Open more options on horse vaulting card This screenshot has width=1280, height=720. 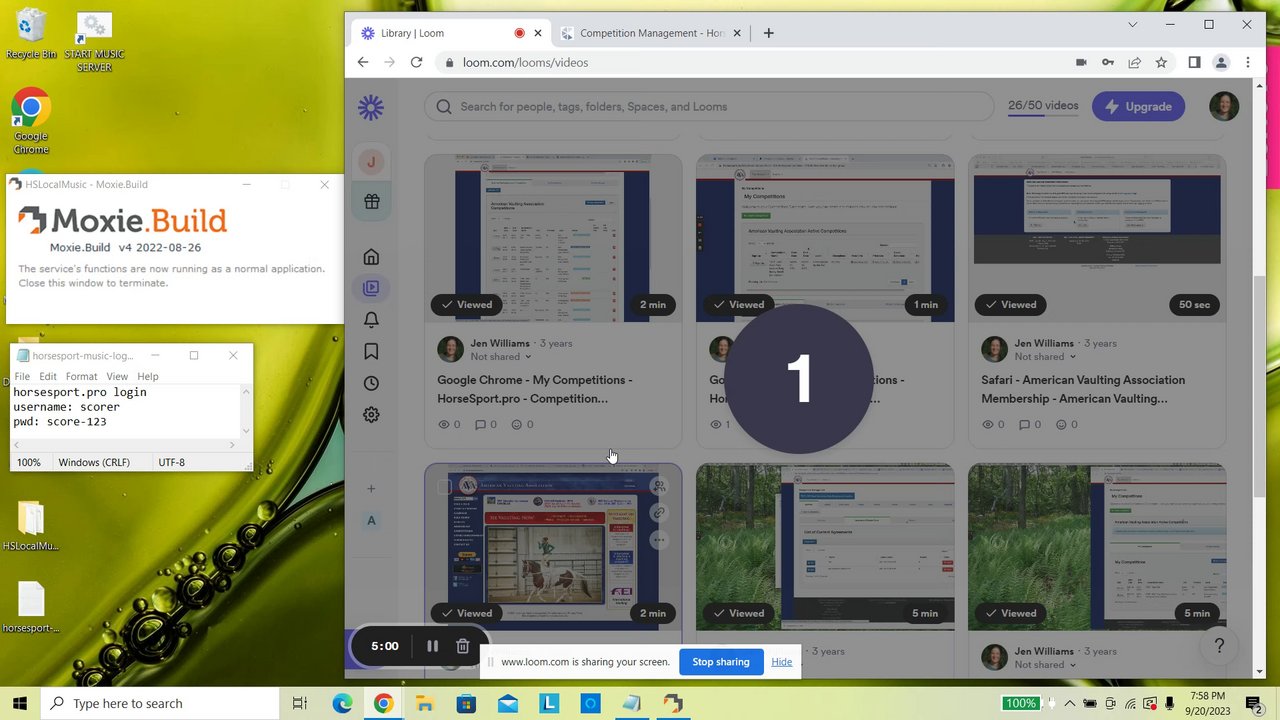click(658, 540)
